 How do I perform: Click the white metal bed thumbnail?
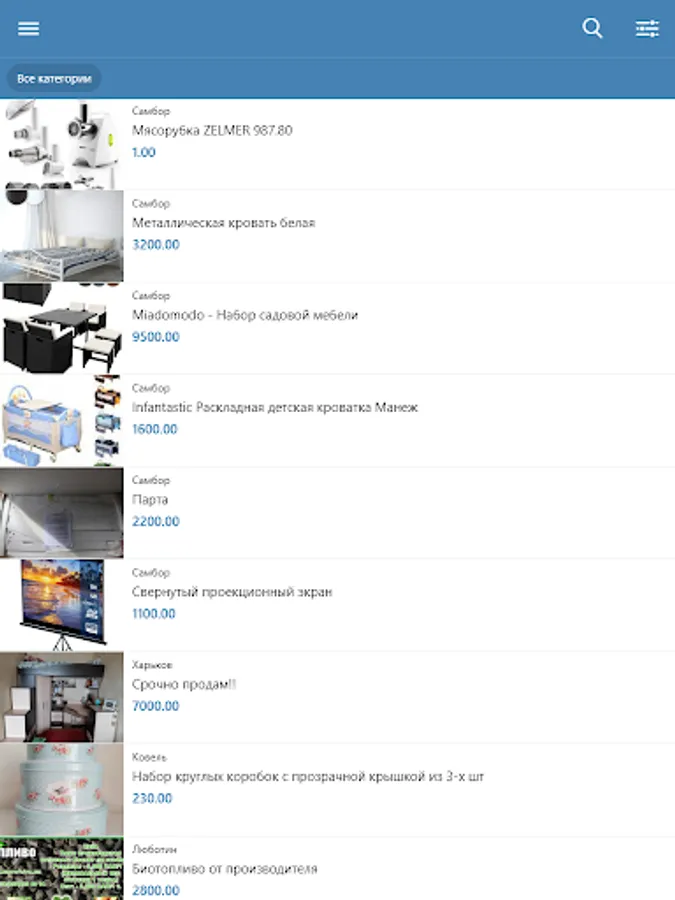61,236
